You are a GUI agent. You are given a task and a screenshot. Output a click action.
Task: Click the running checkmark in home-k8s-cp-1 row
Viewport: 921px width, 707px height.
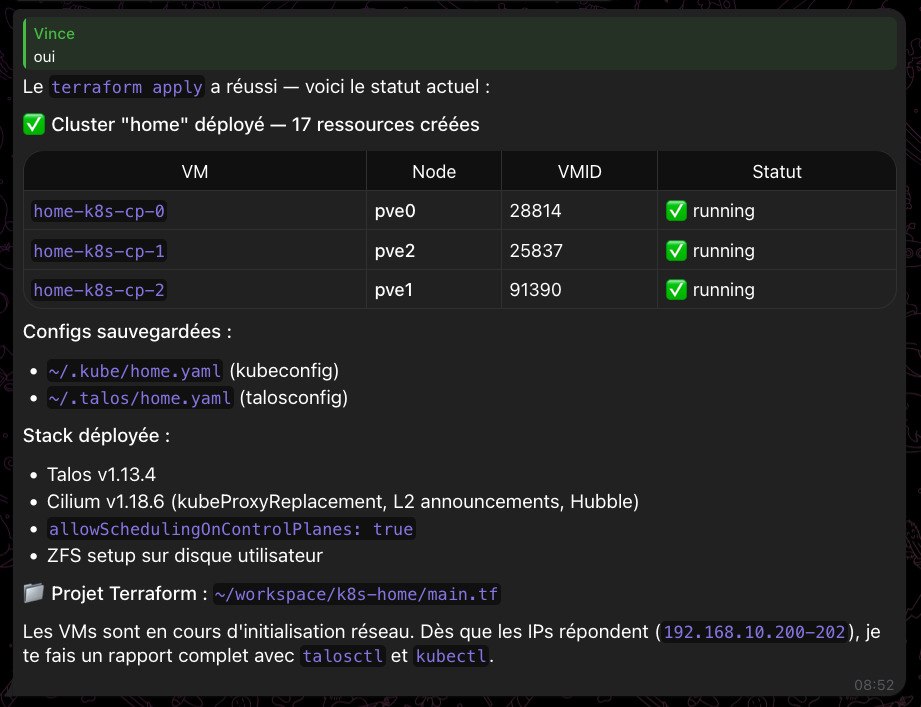coord(676,251)
